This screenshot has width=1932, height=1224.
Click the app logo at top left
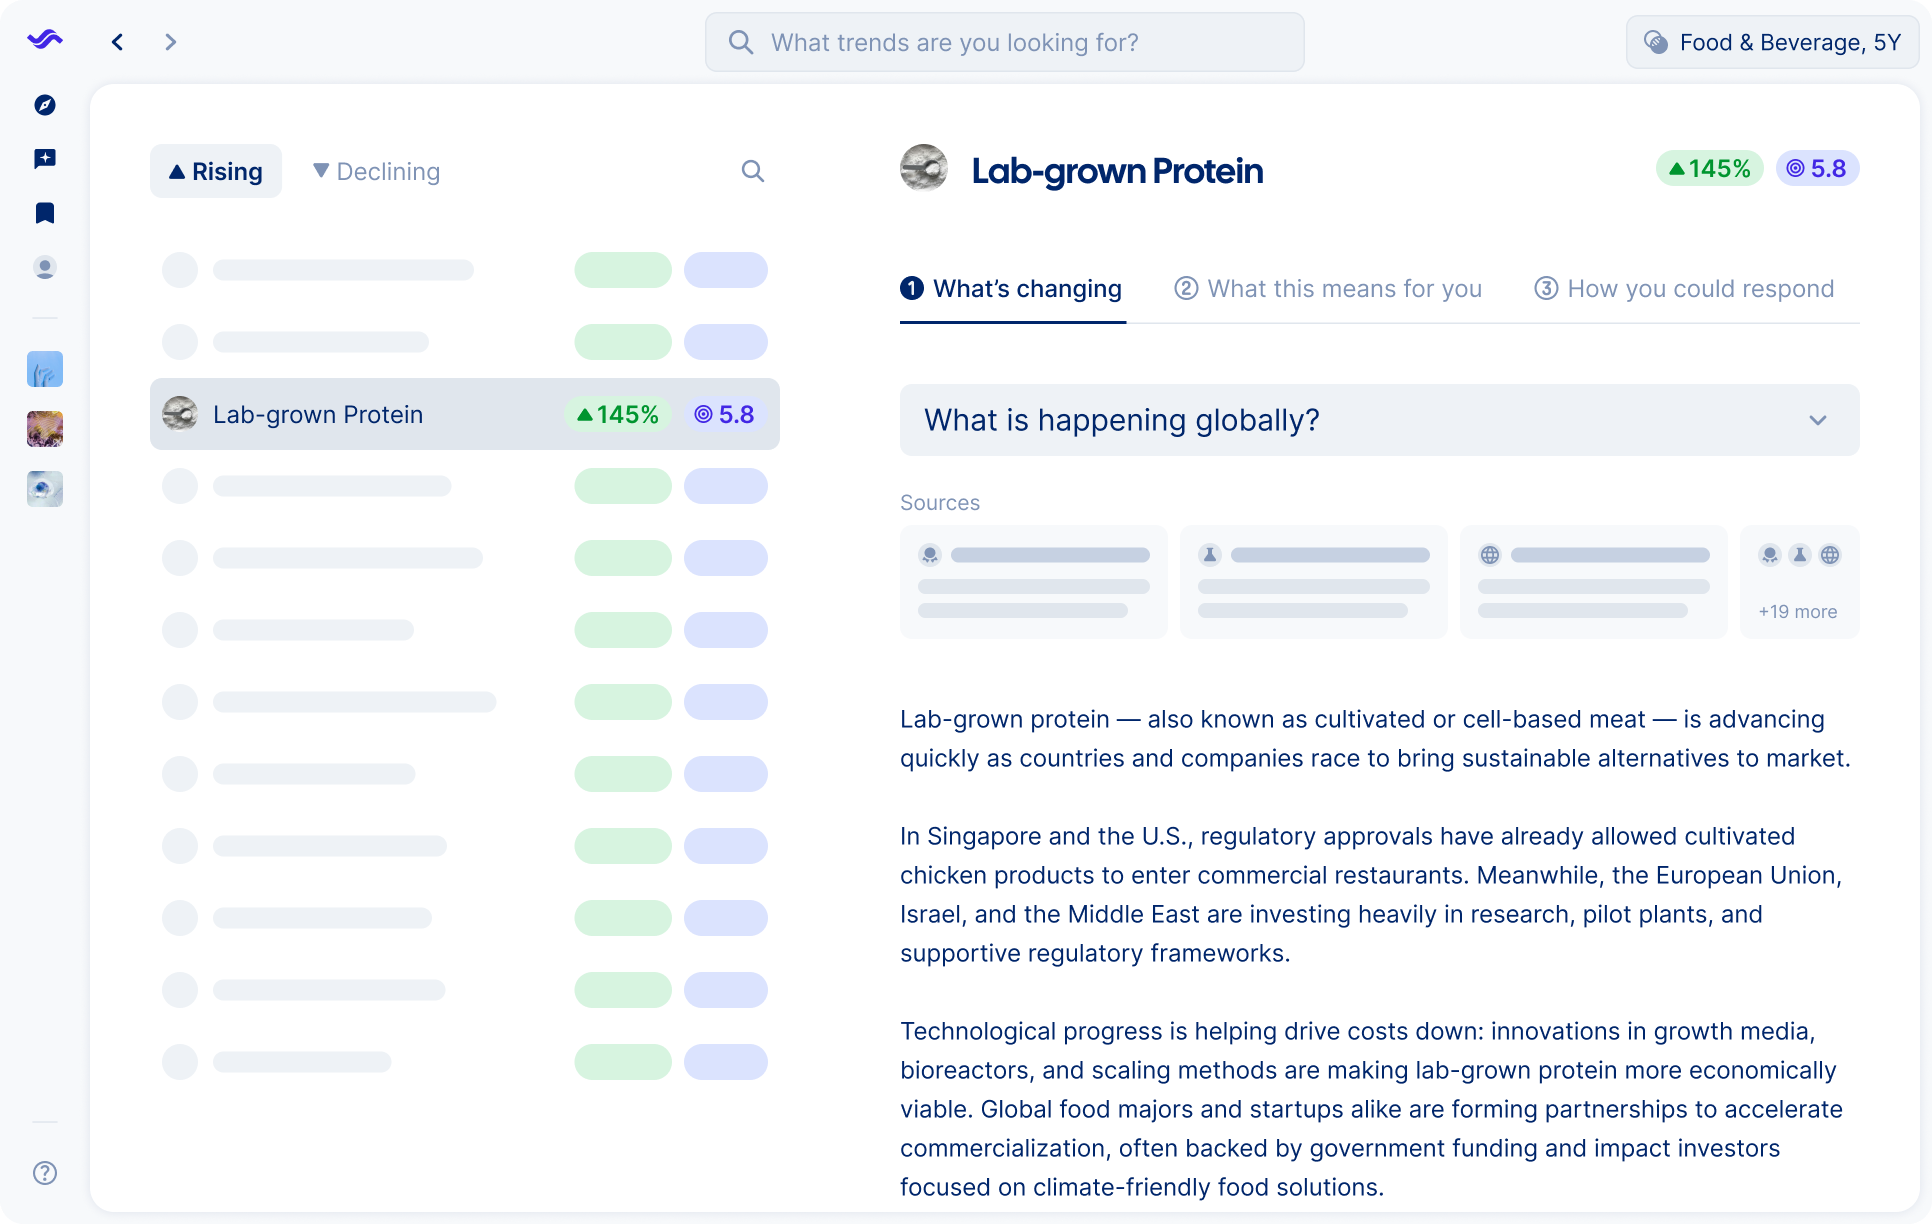pos(45,40)
